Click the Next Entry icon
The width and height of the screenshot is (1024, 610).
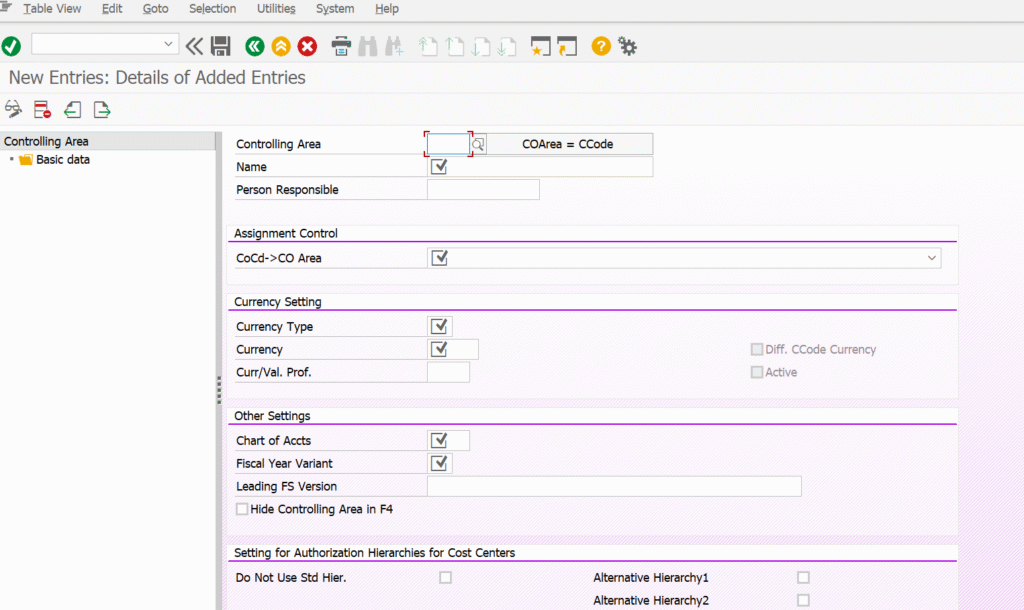click(x=102, y=109)
